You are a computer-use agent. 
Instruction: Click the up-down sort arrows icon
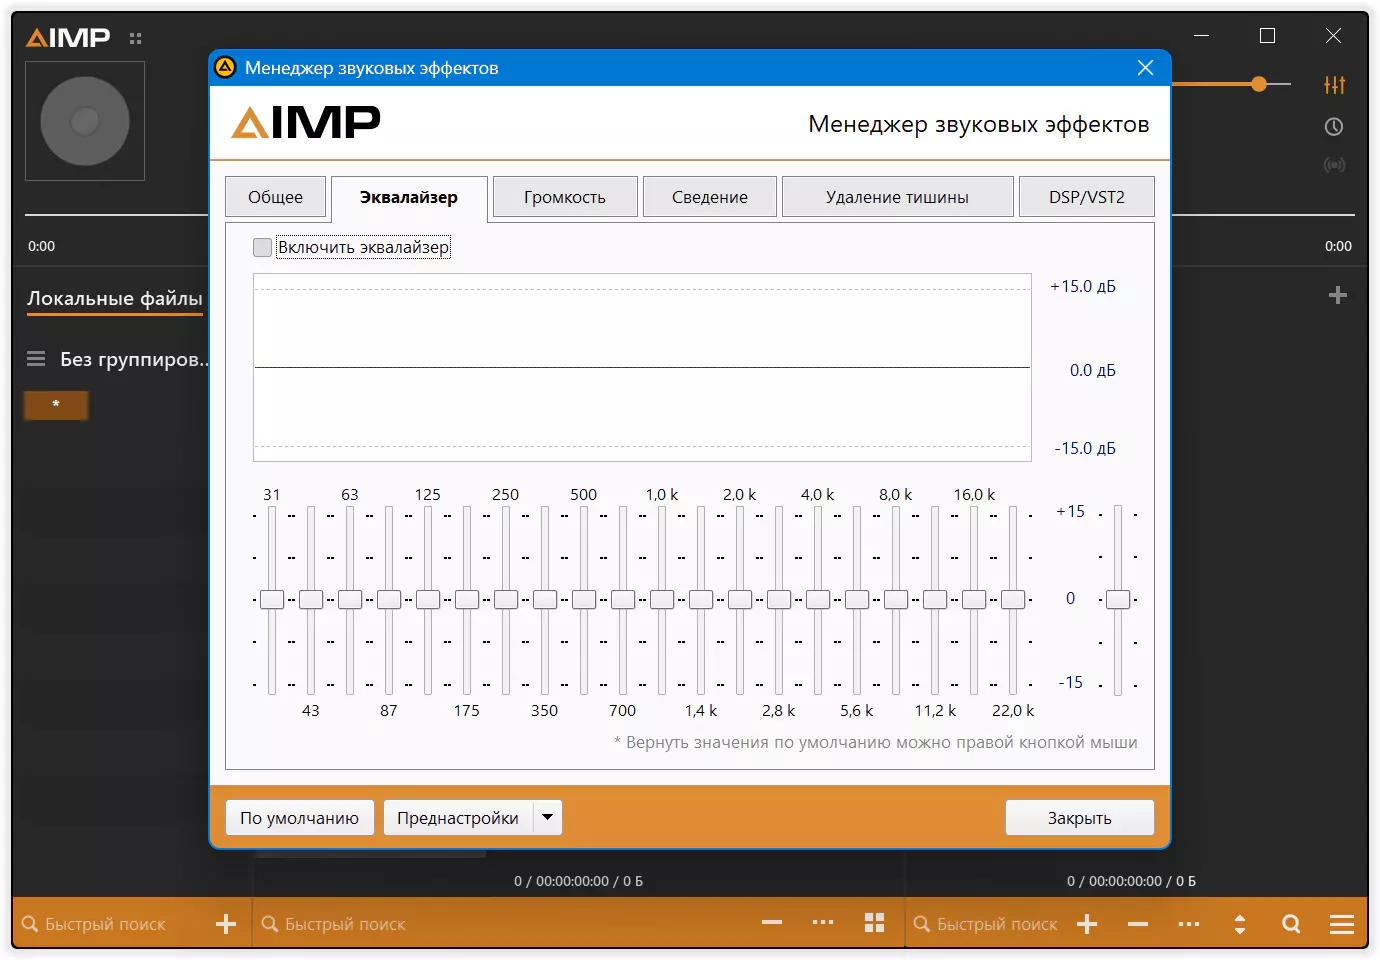[1240, 924]
